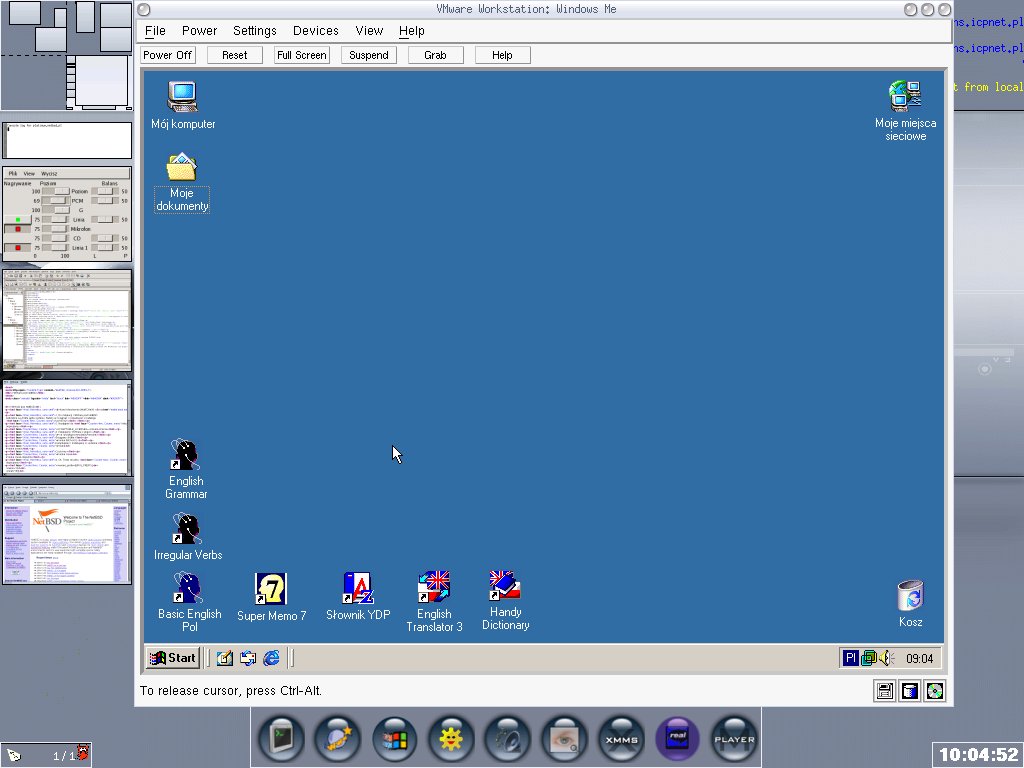Launch RealPlayer from the dock
This screenshot has width=1024, height=768.
click(x=678, y=739)
